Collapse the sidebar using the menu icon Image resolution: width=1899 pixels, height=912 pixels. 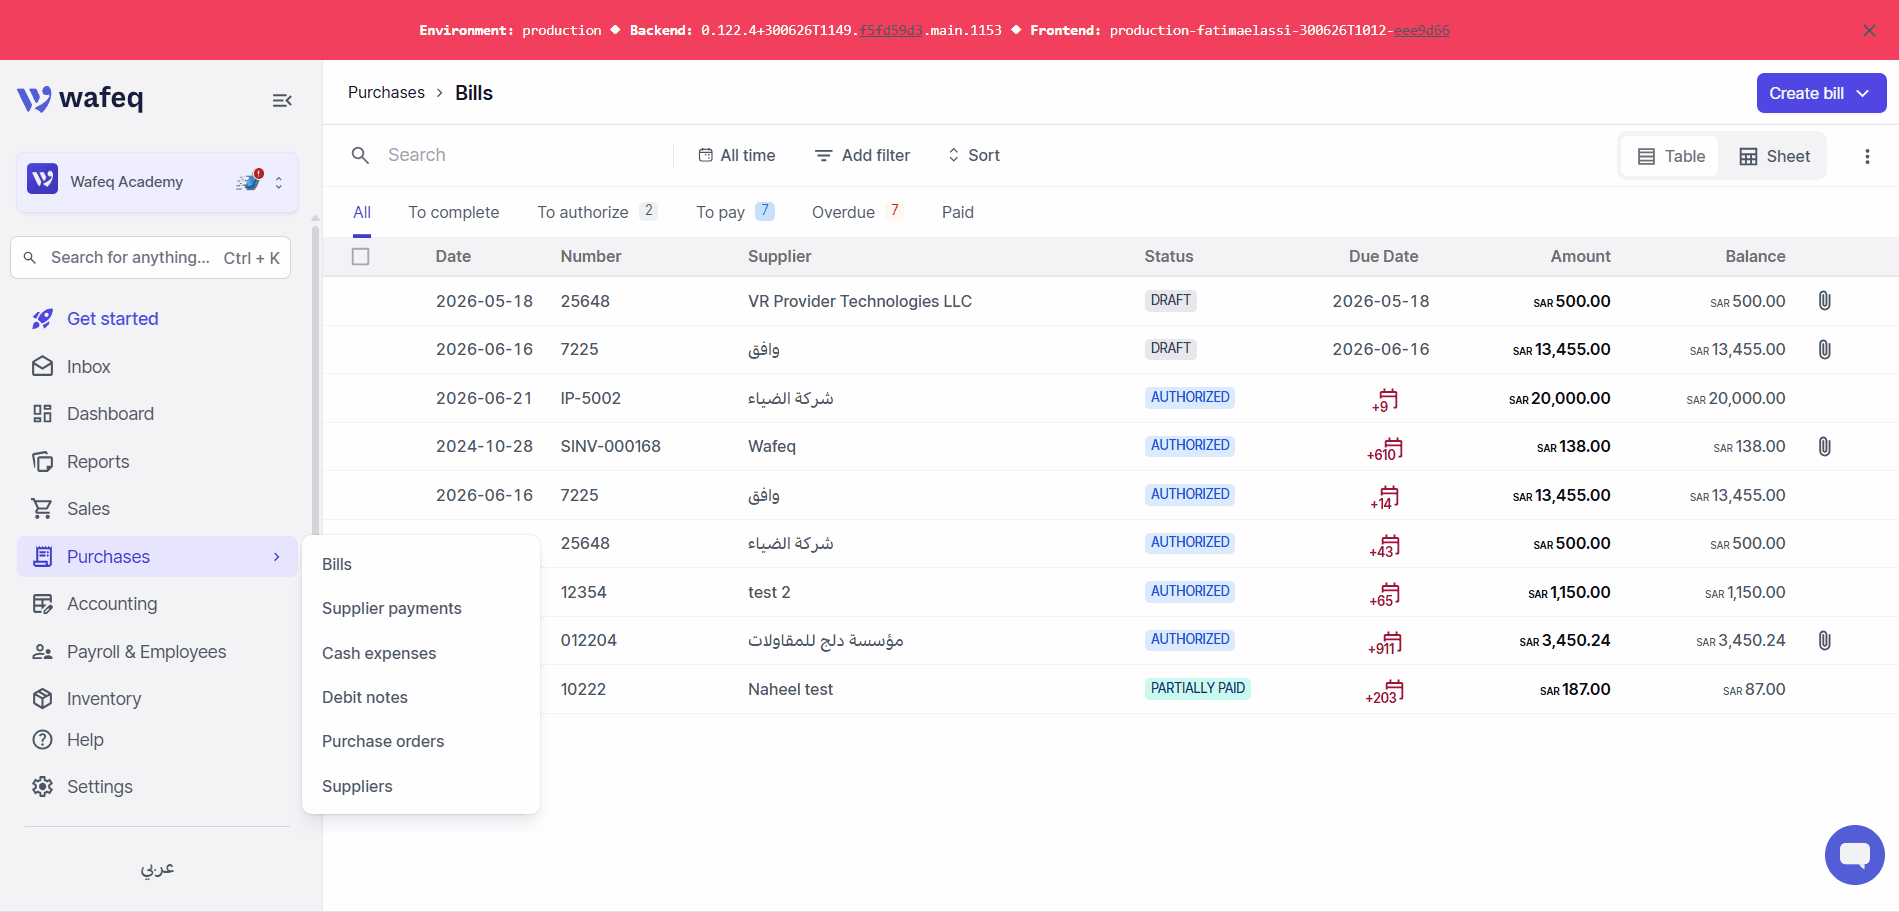(x=282, y=100)
